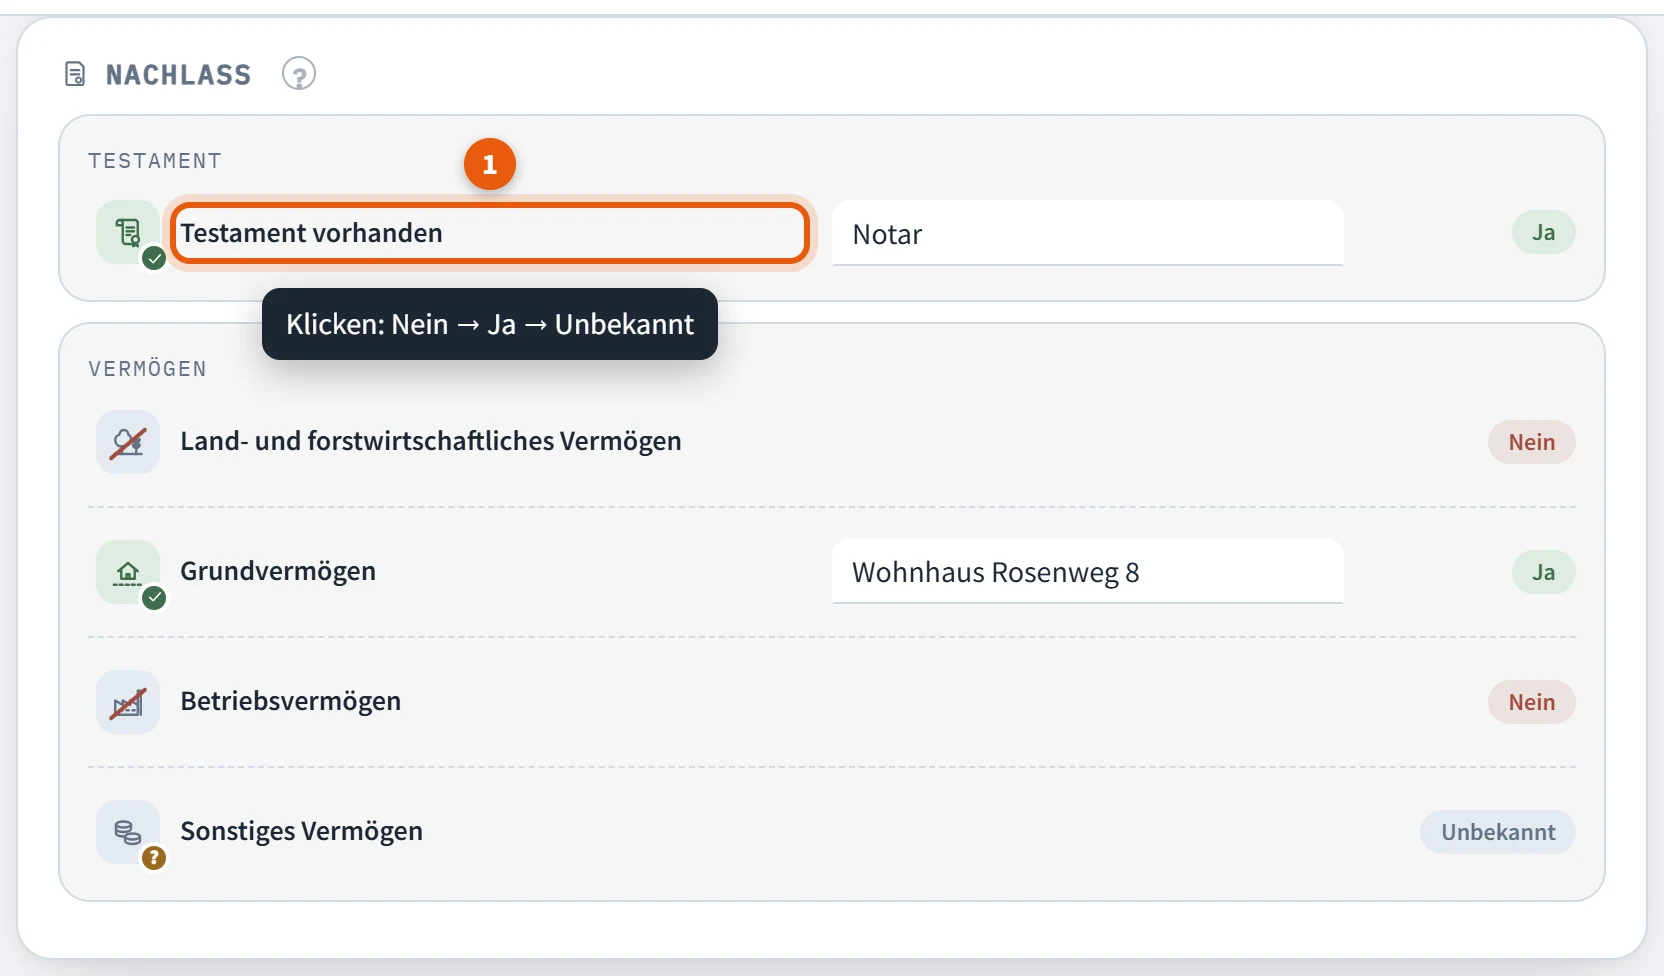1664x976 pixels.
Task: Toggle Nein badge for Land- und forstwirtschaftliches Vermögen
Action: pos(1531,442)
